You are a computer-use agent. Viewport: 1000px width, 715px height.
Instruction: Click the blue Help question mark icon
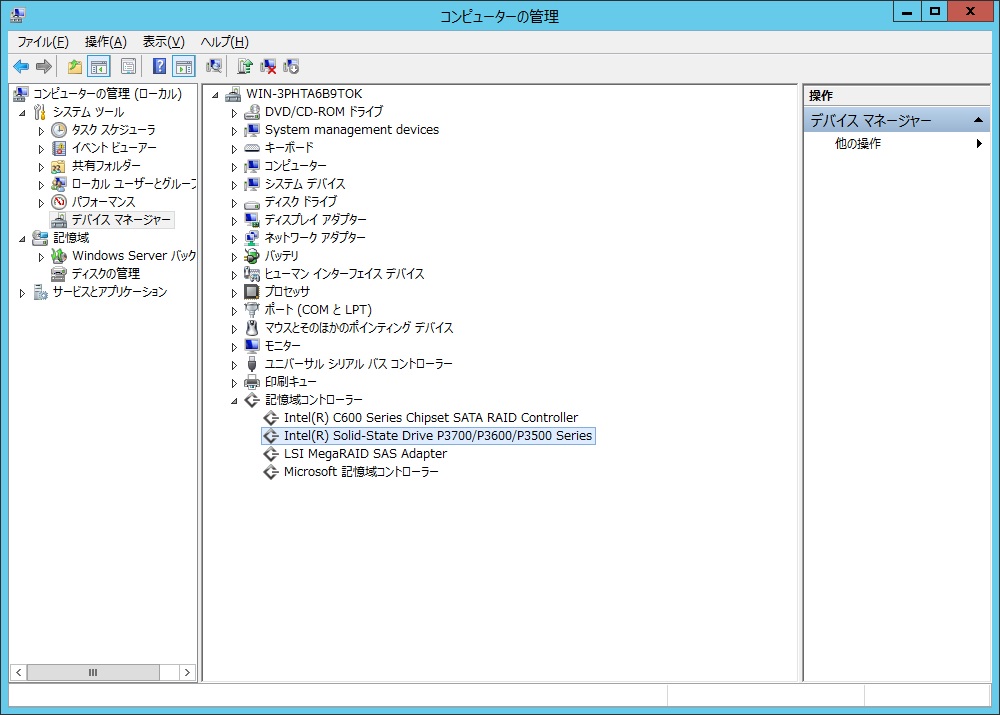pyautogui.click(x=159, y=67)
